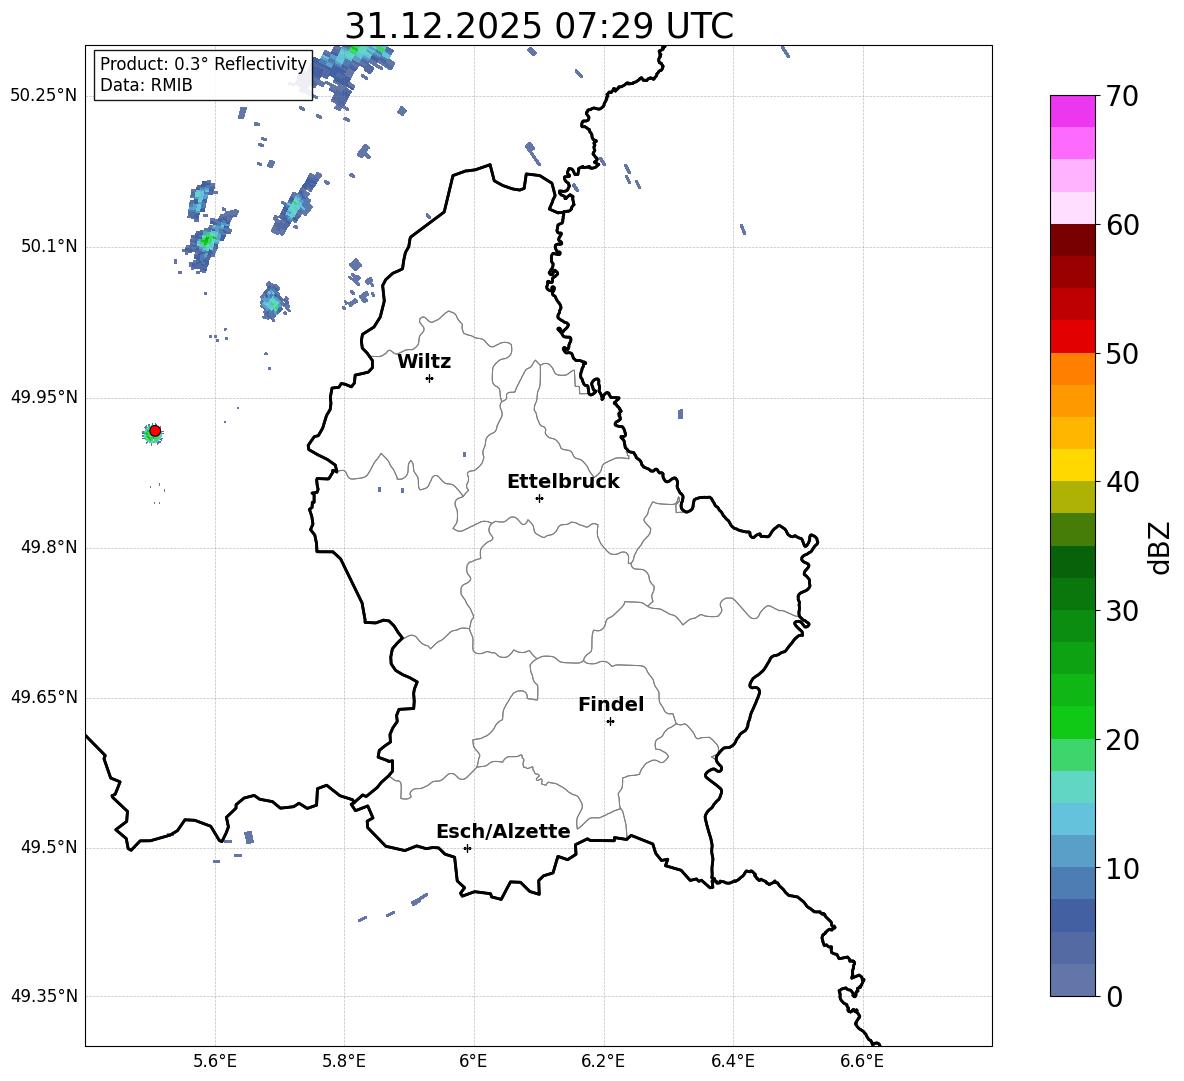Click the Esch/Alzette station label
The image size is (1184, 1081).
(x=504, y=831)
